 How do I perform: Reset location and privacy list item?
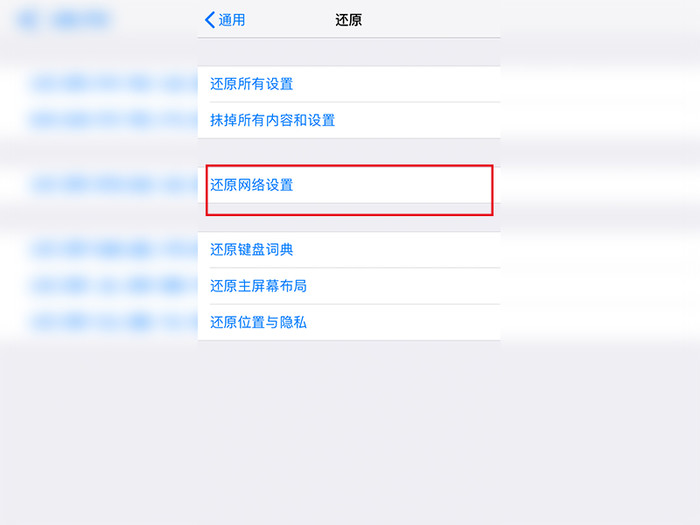pos(349,322)
